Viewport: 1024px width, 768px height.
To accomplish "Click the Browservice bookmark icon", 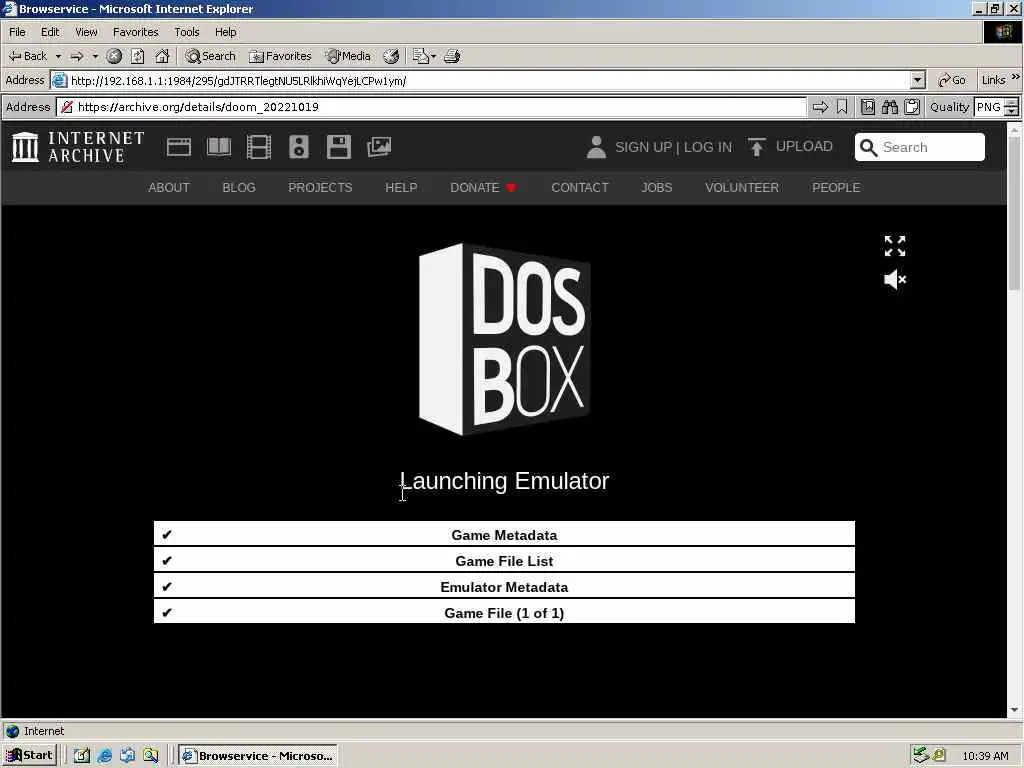I will 842,107.
